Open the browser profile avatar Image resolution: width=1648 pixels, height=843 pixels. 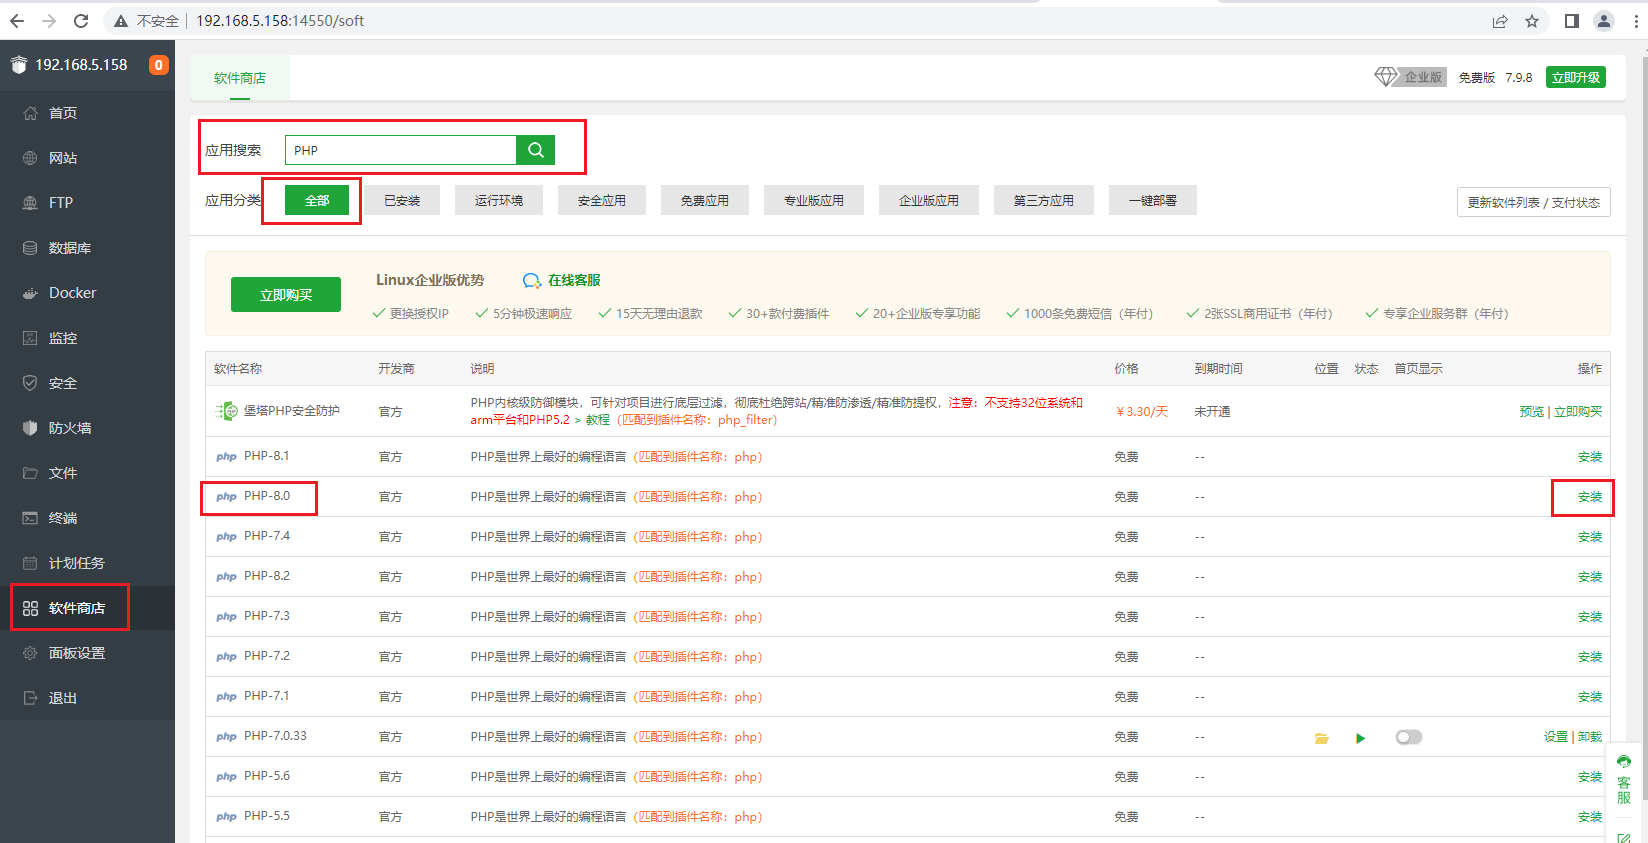tap(1604, 21)
